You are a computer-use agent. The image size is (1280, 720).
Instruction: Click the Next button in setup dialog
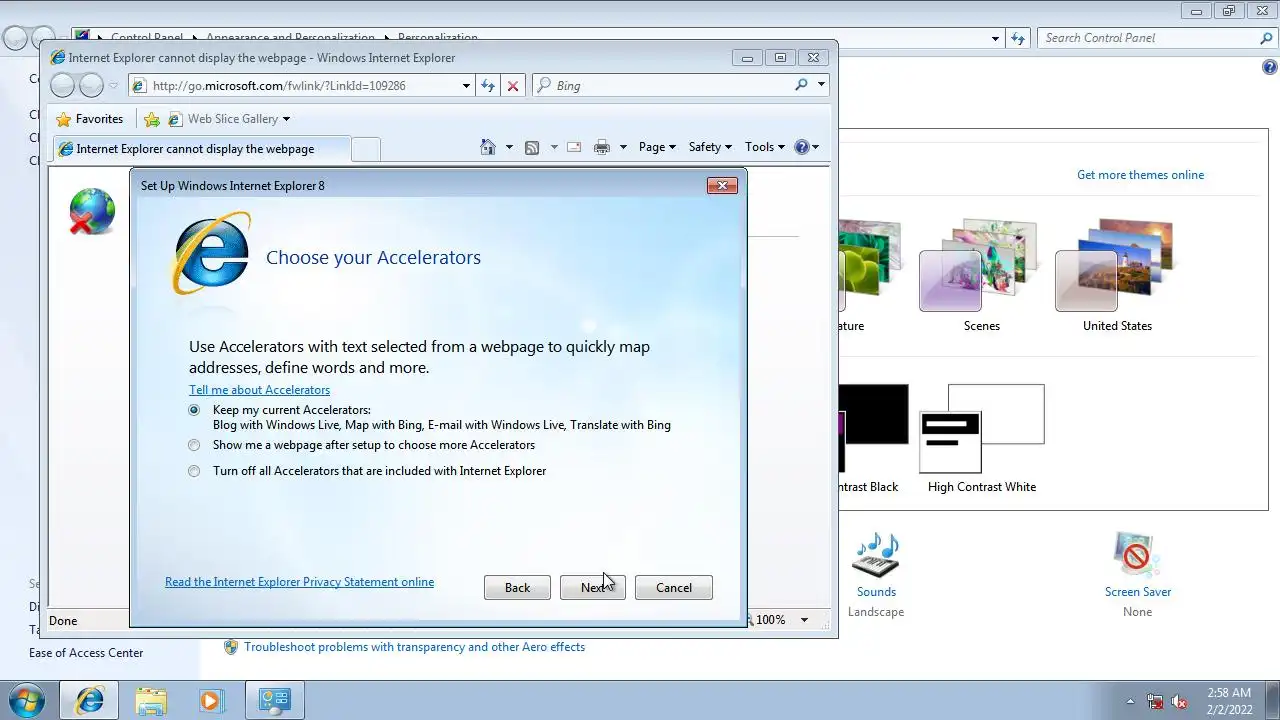(x=593, y=587)
